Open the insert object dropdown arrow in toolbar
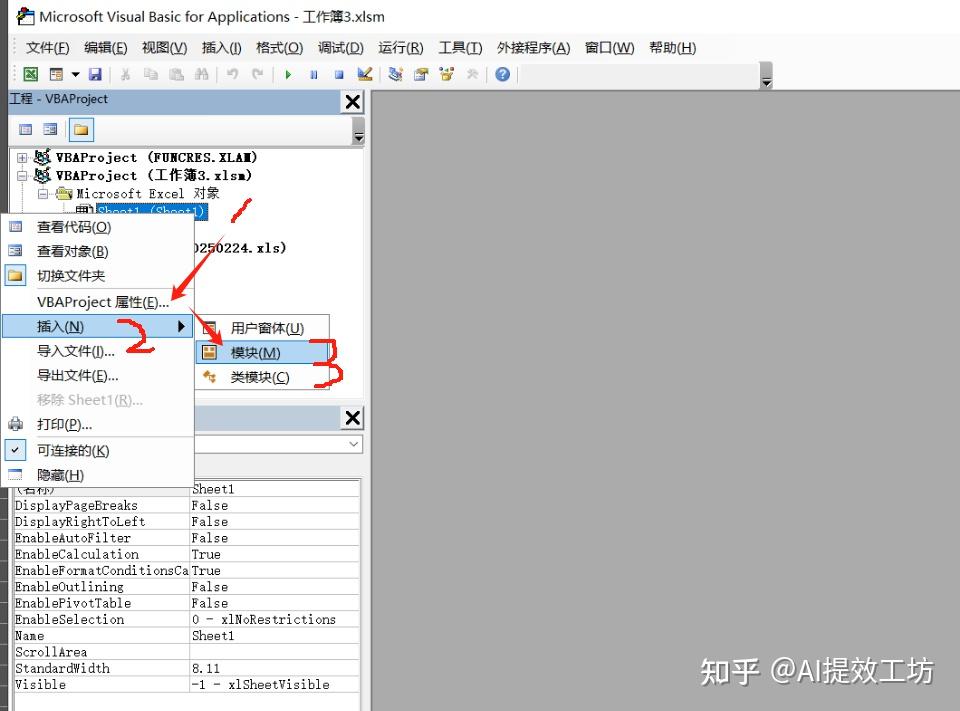Screen dimensions: 960x711 pos(75,74)
